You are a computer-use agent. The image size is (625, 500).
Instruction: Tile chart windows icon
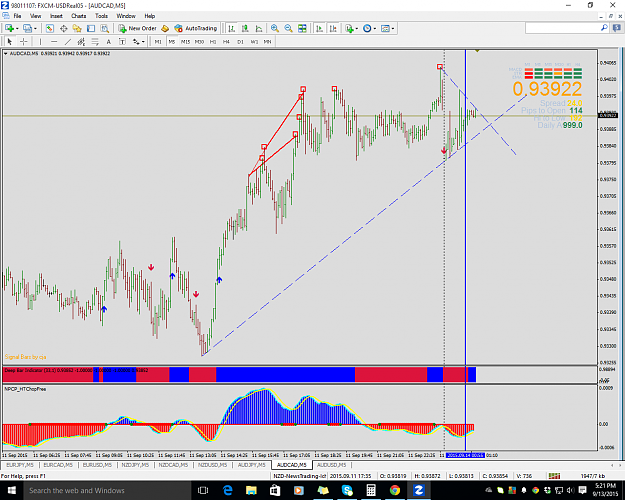click(303, 28)
